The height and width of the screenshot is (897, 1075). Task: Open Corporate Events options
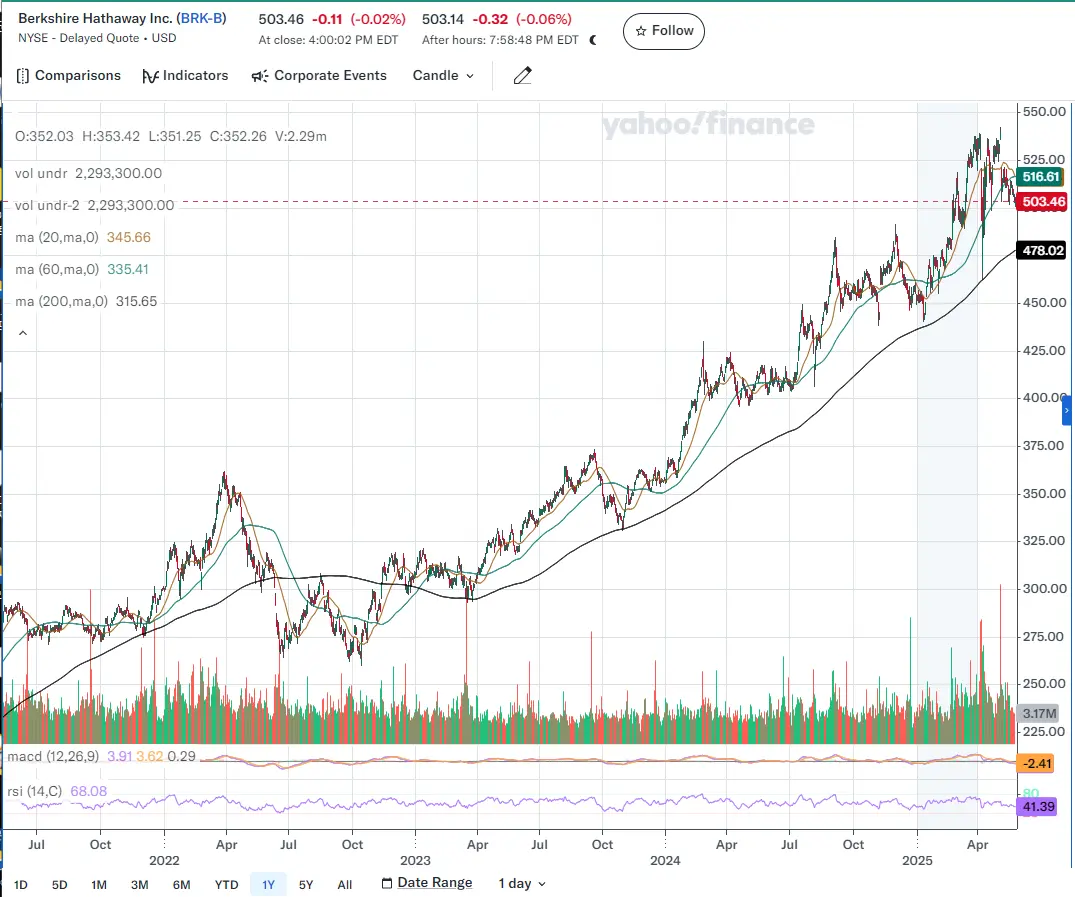(x=319, y=75)
